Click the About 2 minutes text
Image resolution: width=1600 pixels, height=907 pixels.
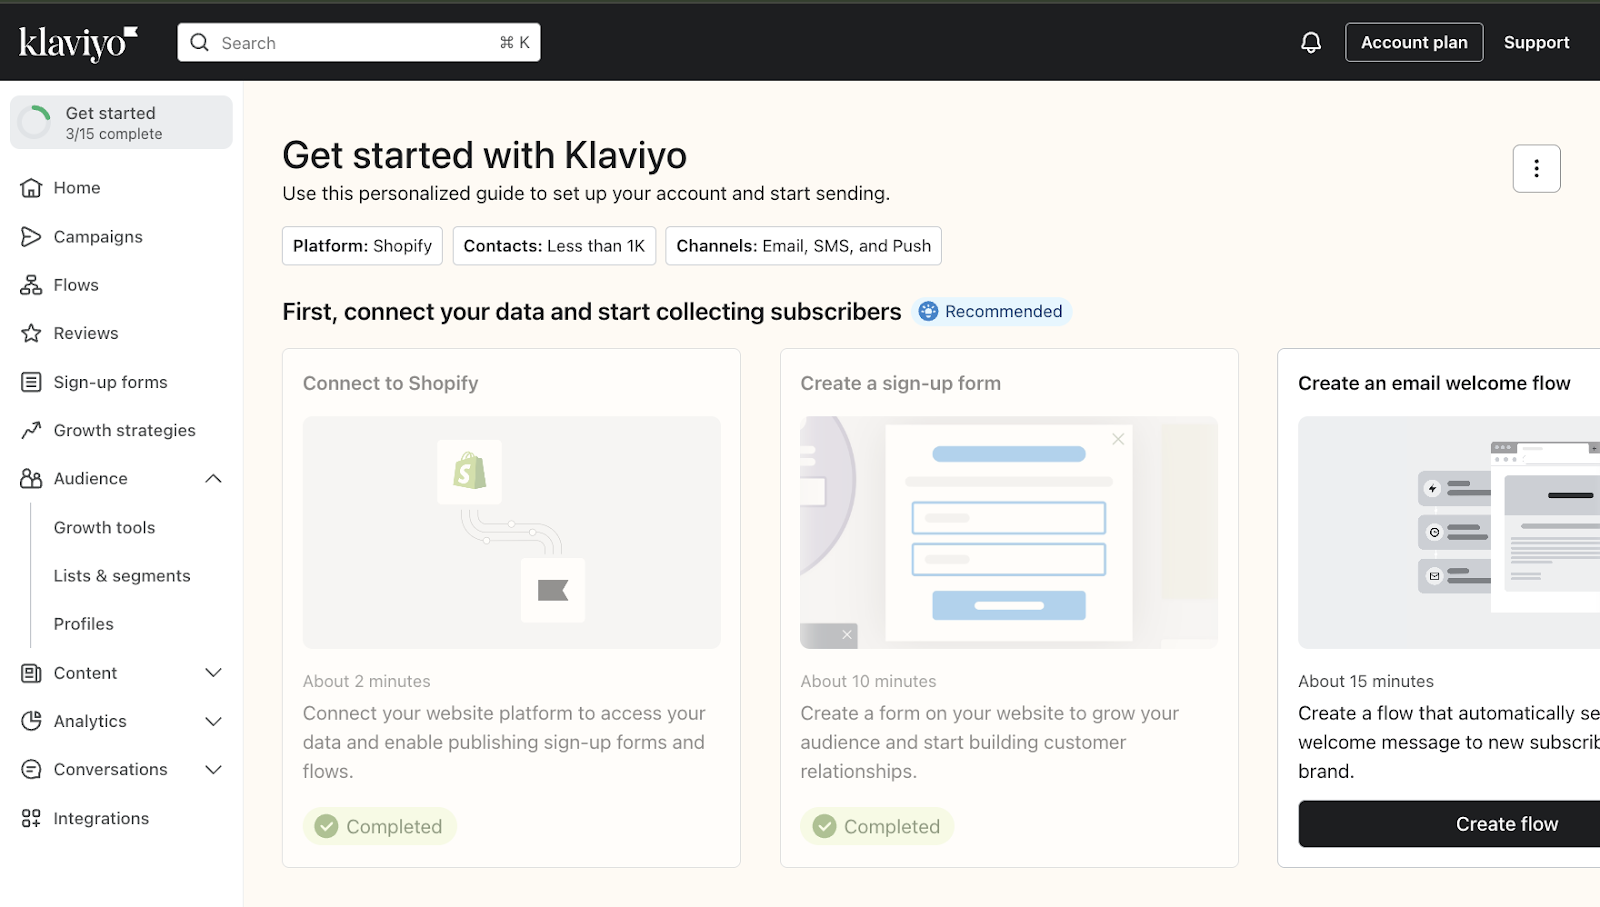[x=367, y=681]
